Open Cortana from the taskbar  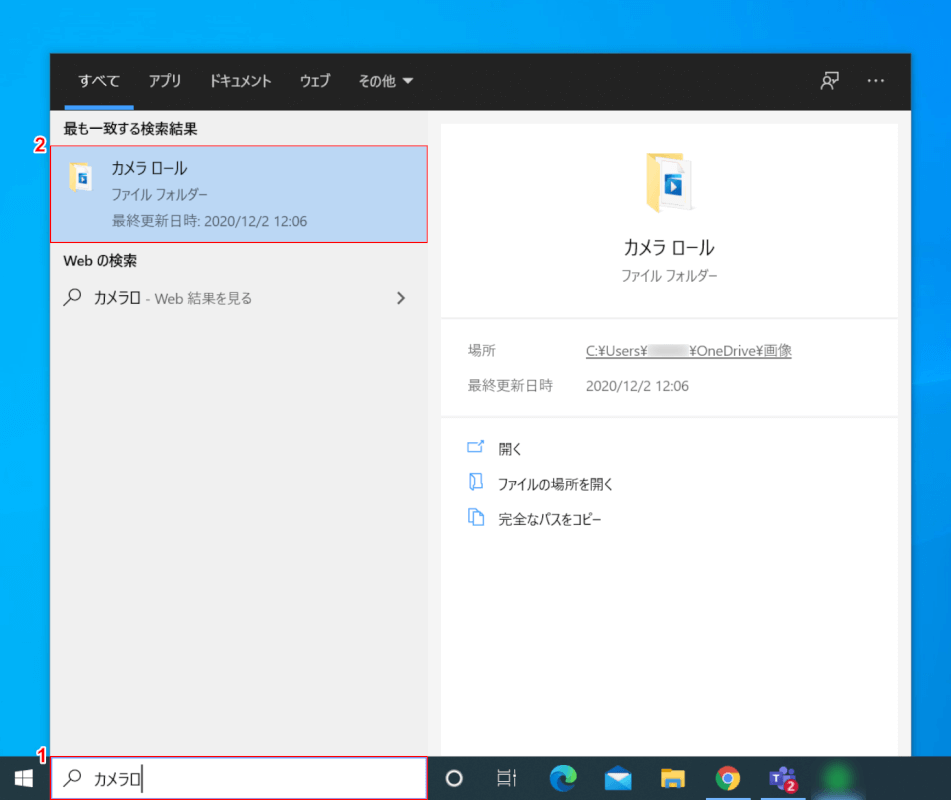pyautogui.click(x=454, y=778)
